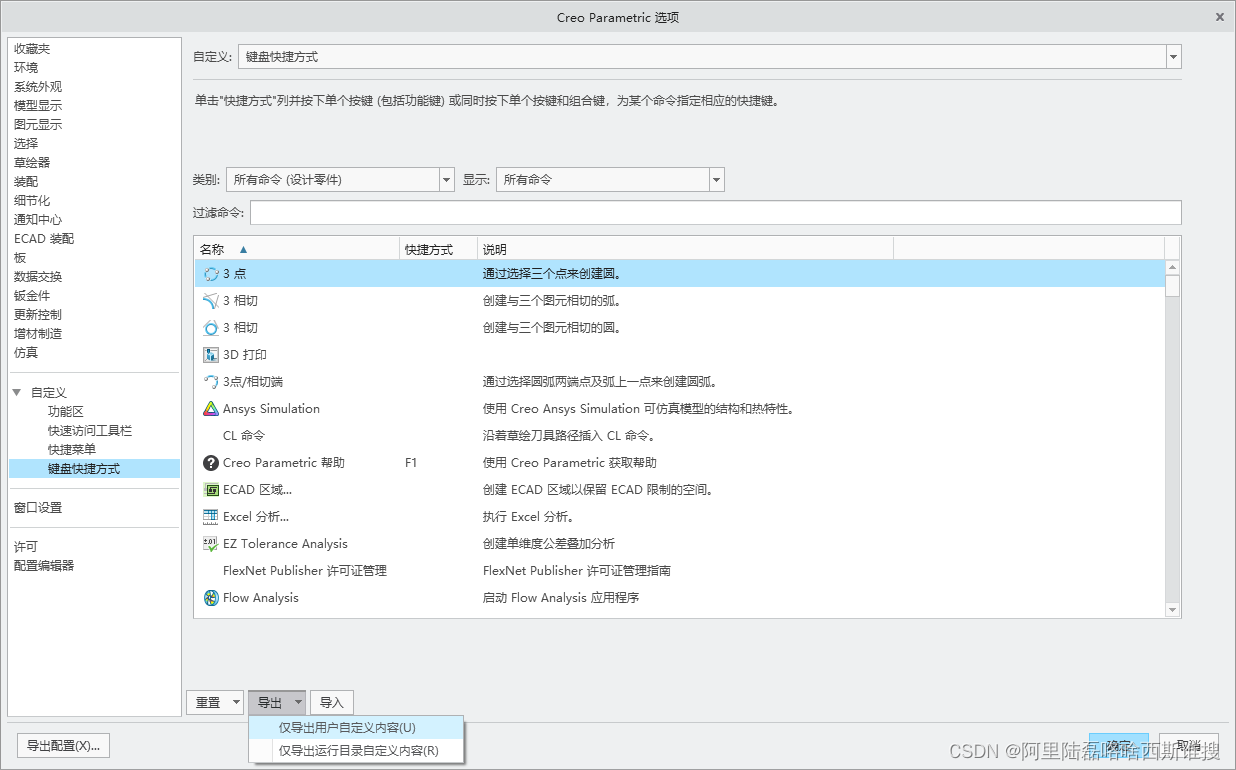Select 快速访问工具栏 under 自定义
The image size is (1236, 770).
[90, 431]
